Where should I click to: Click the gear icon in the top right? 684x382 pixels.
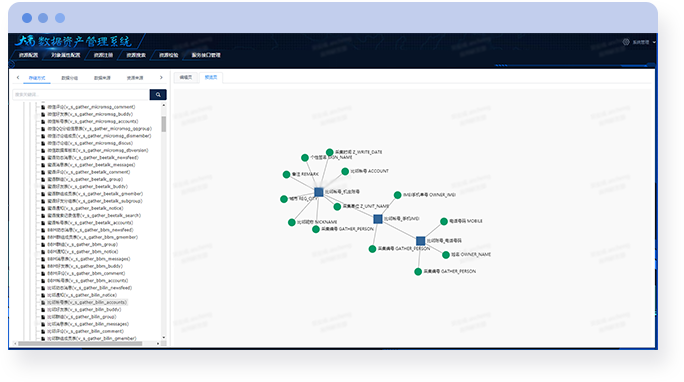click(x=626, y=42)
